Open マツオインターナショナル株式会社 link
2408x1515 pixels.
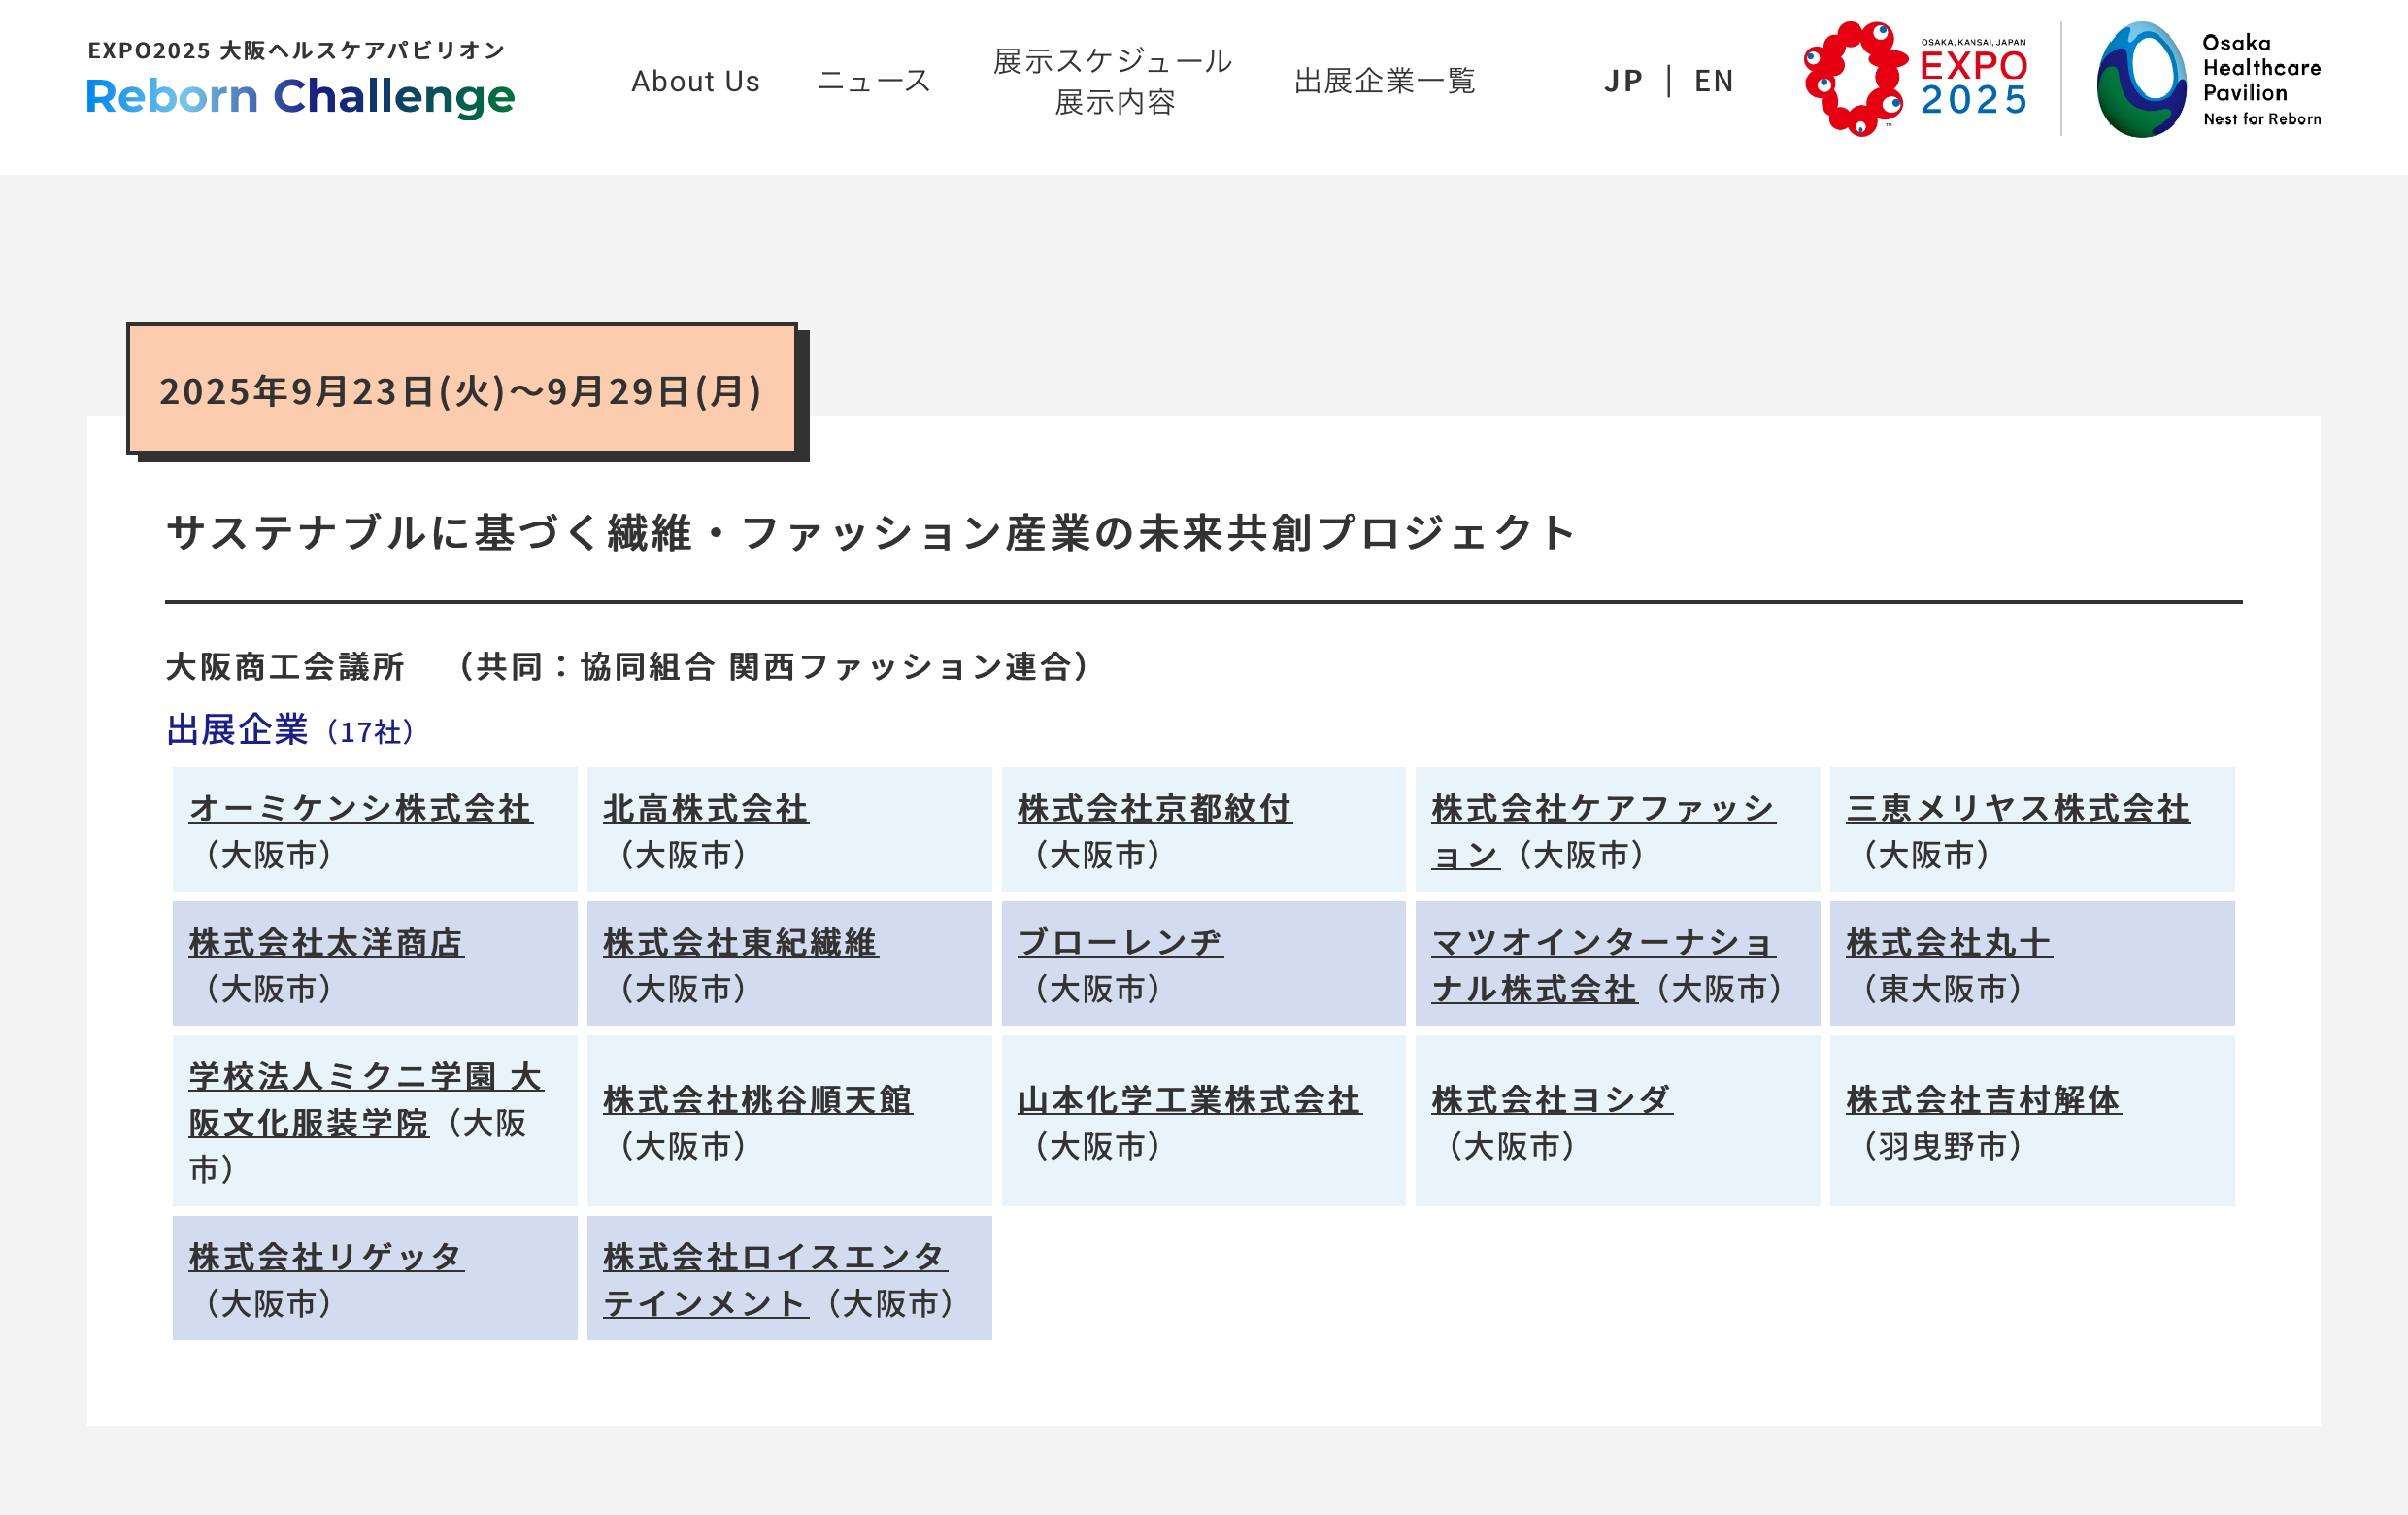[x=1603, y=965]
